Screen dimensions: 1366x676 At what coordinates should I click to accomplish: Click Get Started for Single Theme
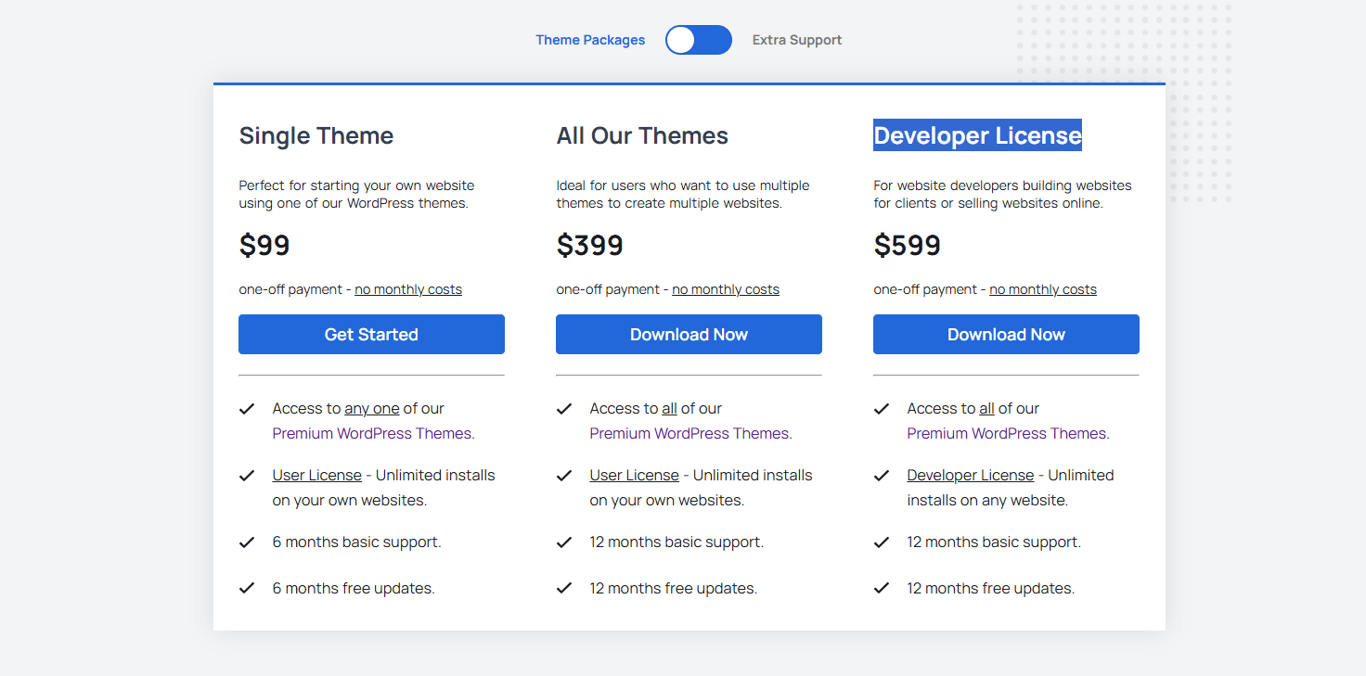(371, 334)
